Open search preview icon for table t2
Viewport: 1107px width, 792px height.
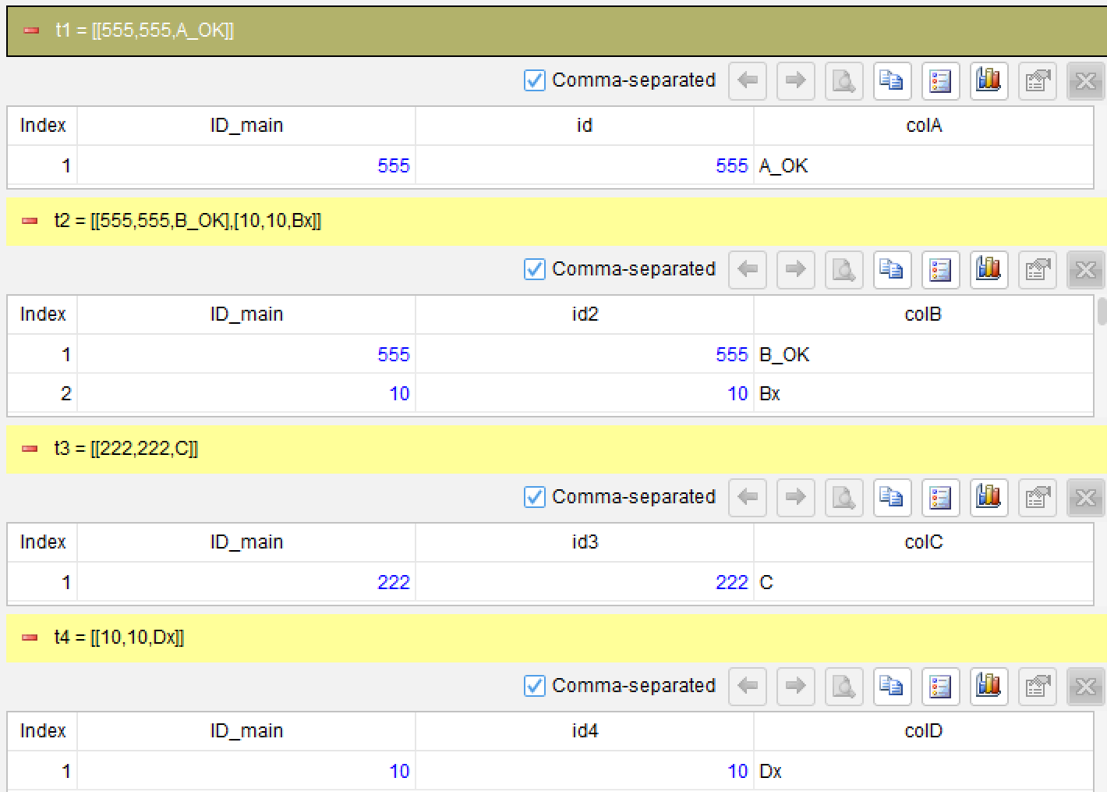844,269
